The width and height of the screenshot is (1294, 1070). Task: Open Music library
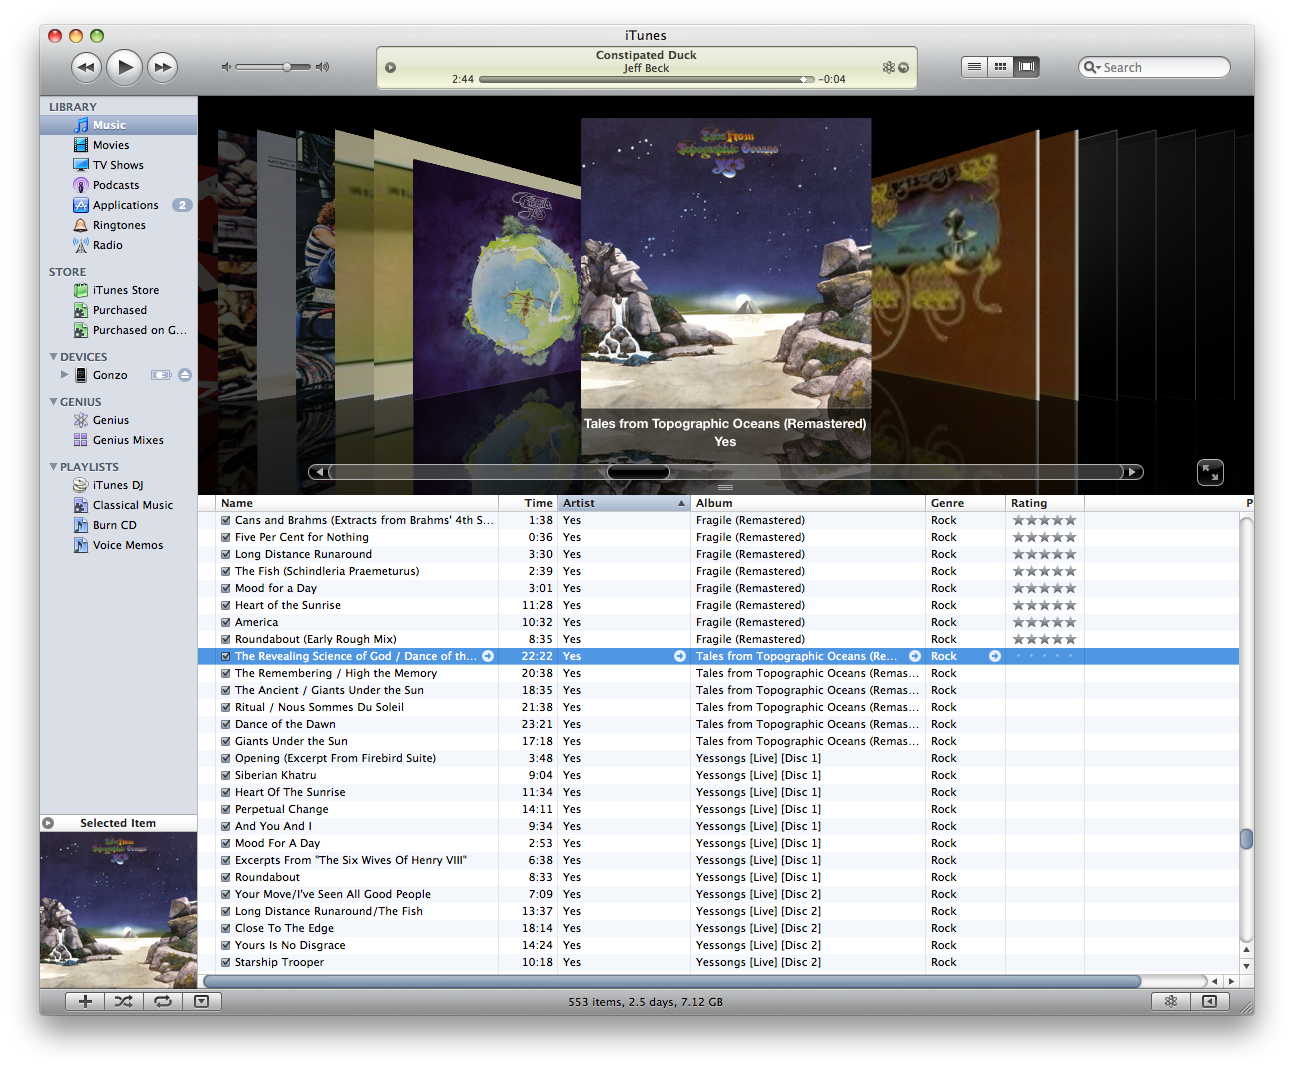(x=119, y=125)
